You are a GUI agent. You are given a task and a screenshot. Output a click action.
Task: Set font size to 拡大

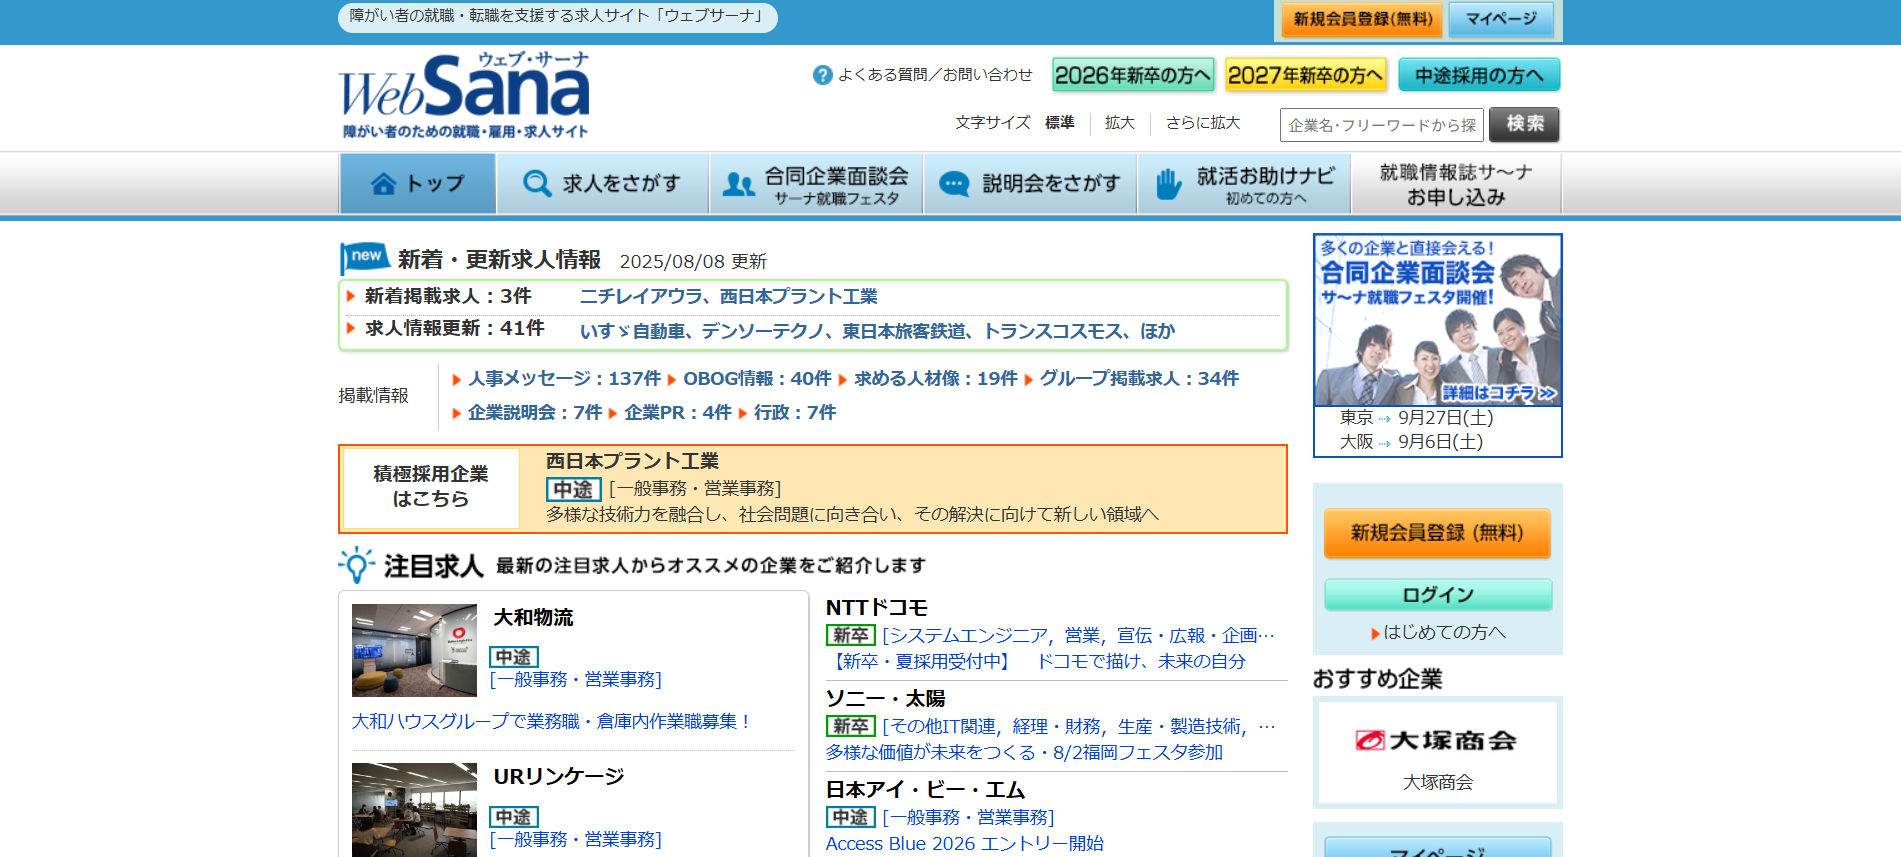pyautogui.click(x=1119, y=123)
